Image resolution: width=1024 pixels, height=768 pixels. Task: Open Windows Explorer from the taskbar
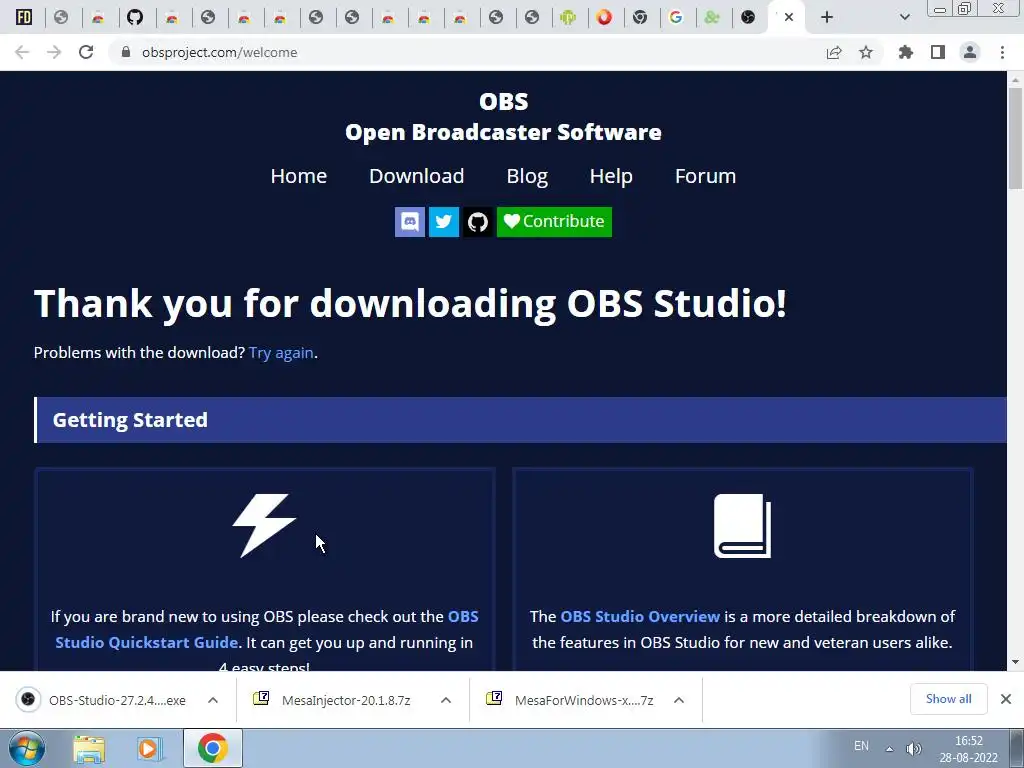(x=89, y=749)
